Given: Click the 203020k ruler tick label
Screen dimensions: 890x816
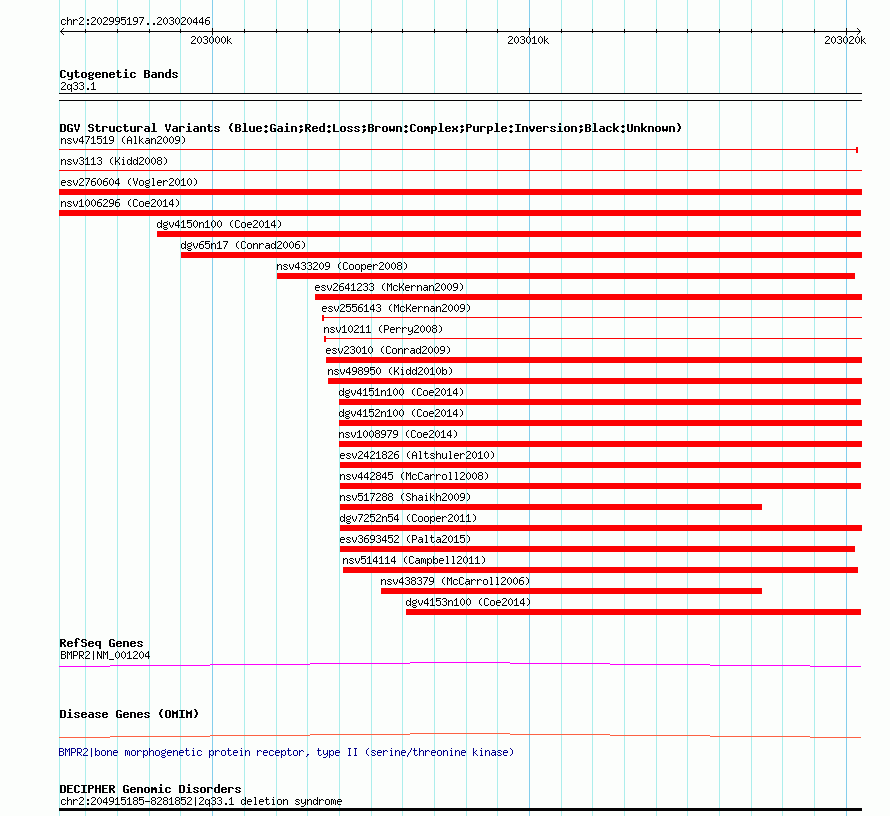Looking at the screenshot, I should point(845,40).
